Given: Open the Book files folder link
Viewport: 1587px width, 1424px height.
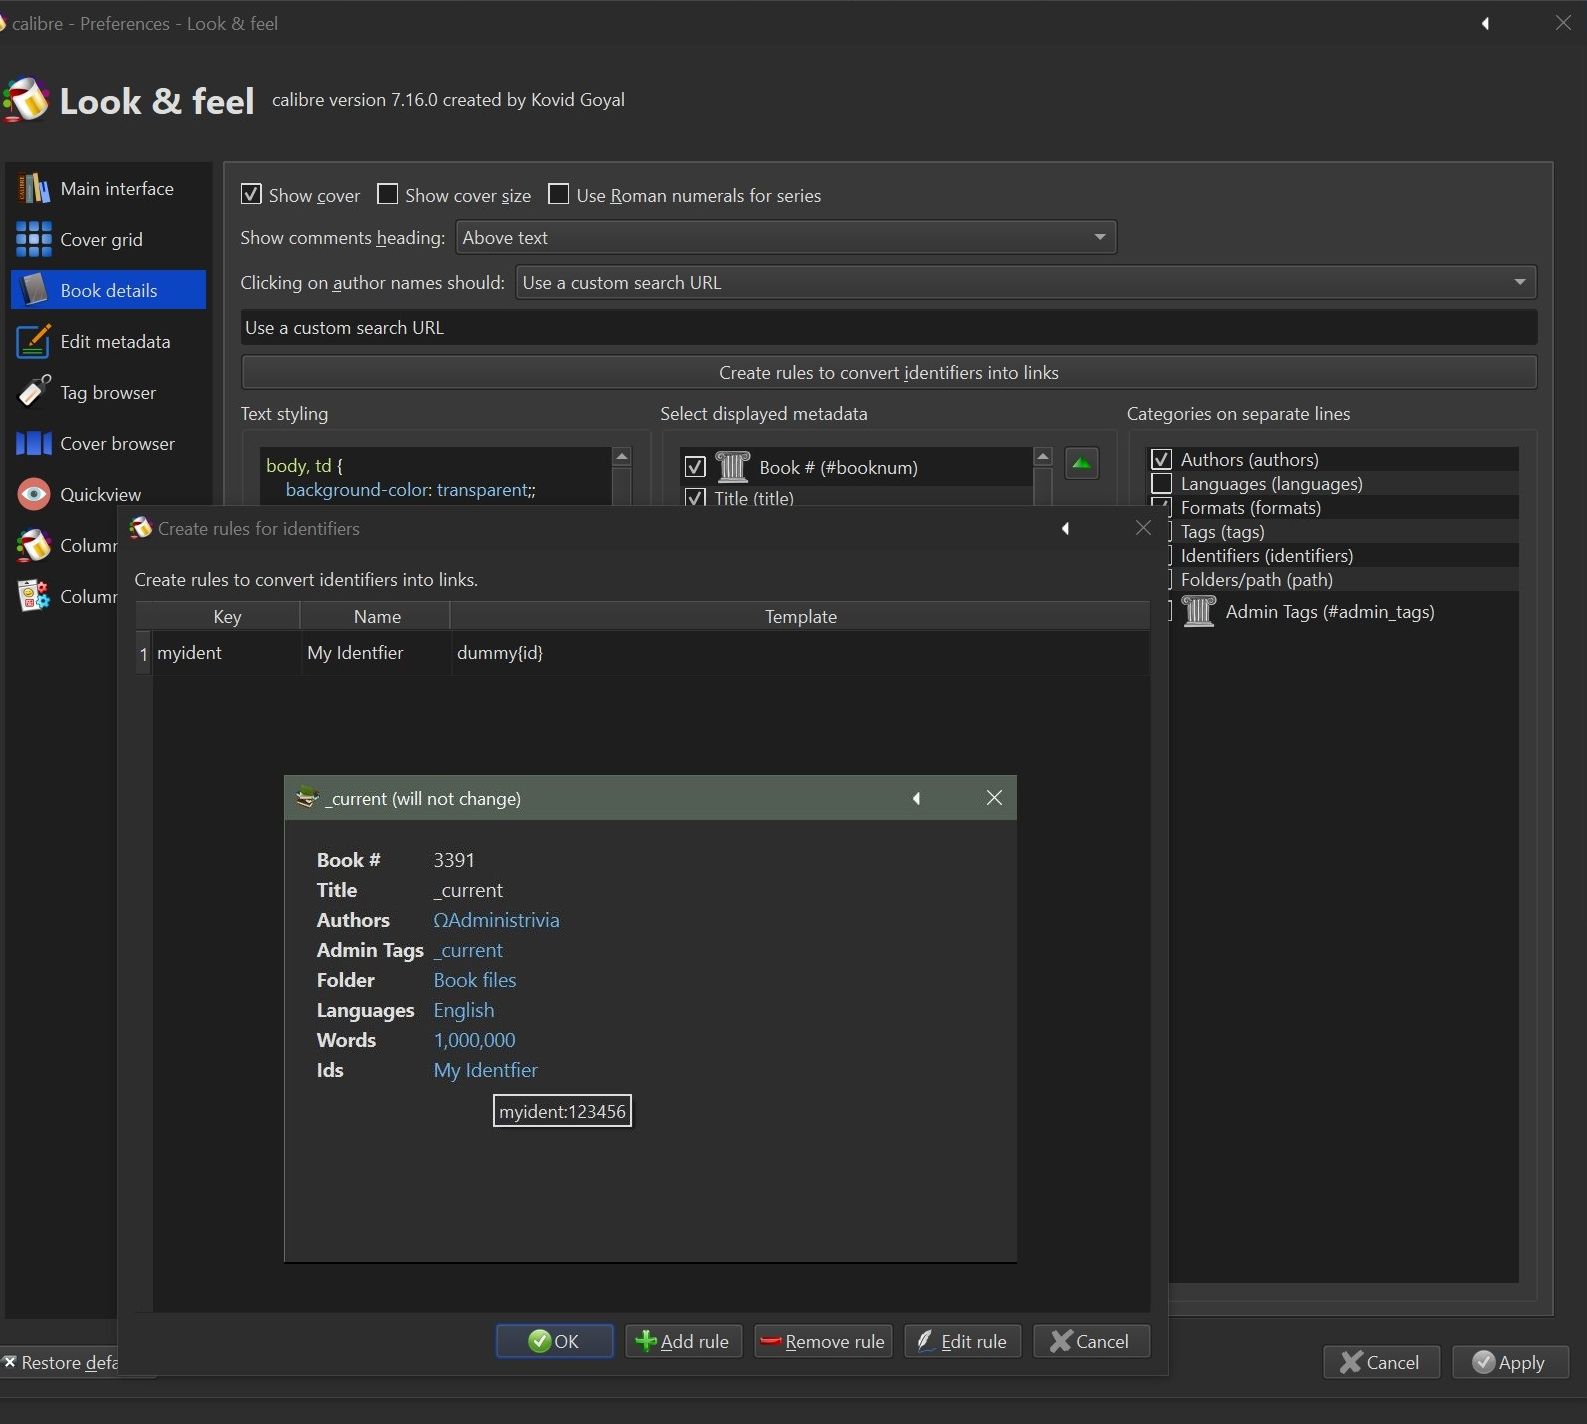Looking at the screenshot, I should tap(475, 980).
